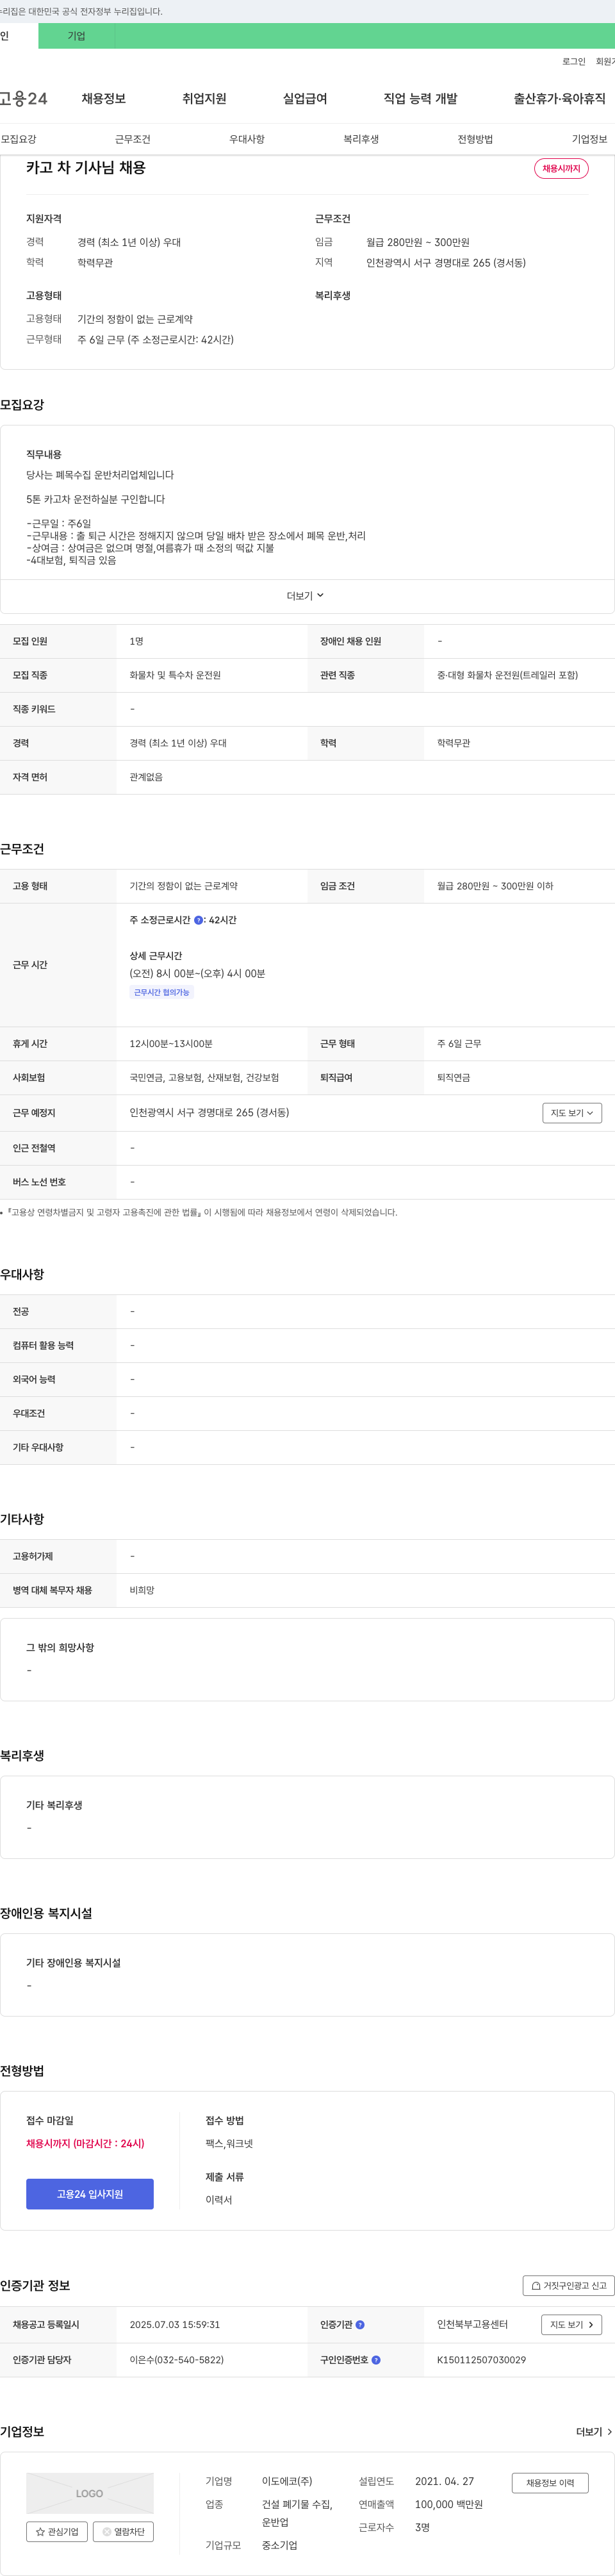Click the help icon next to 인증기관

(x=360, y=2324)
